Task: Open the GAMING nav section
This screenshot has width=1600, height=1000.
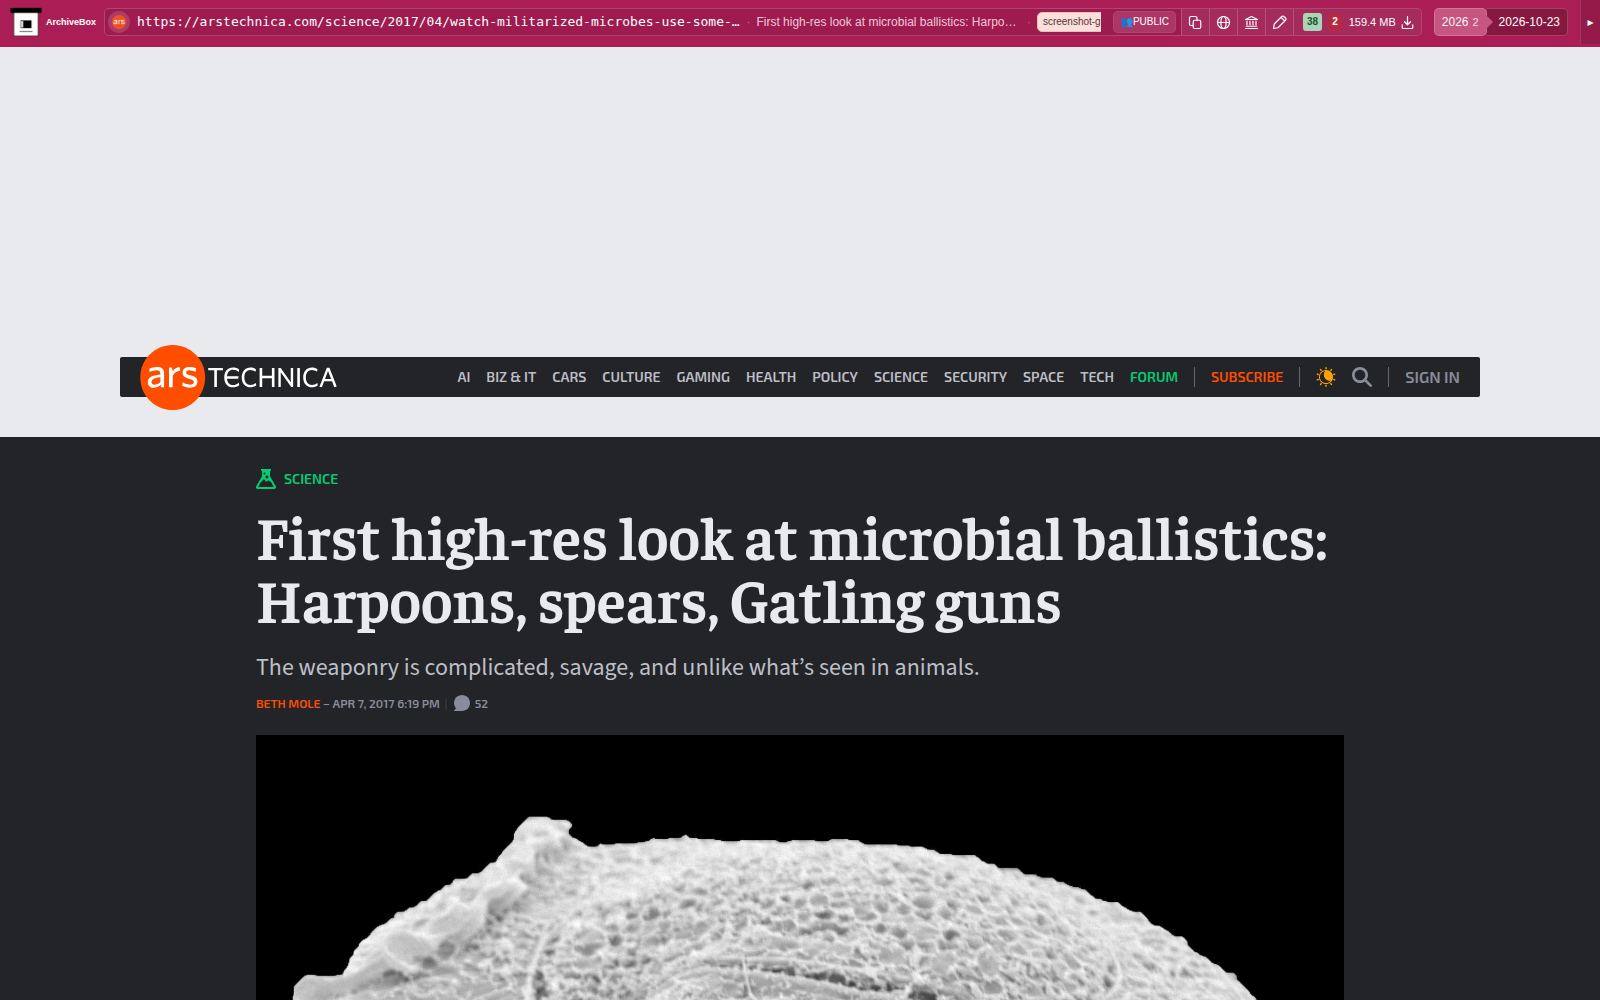Action: (x=703, y=377)
